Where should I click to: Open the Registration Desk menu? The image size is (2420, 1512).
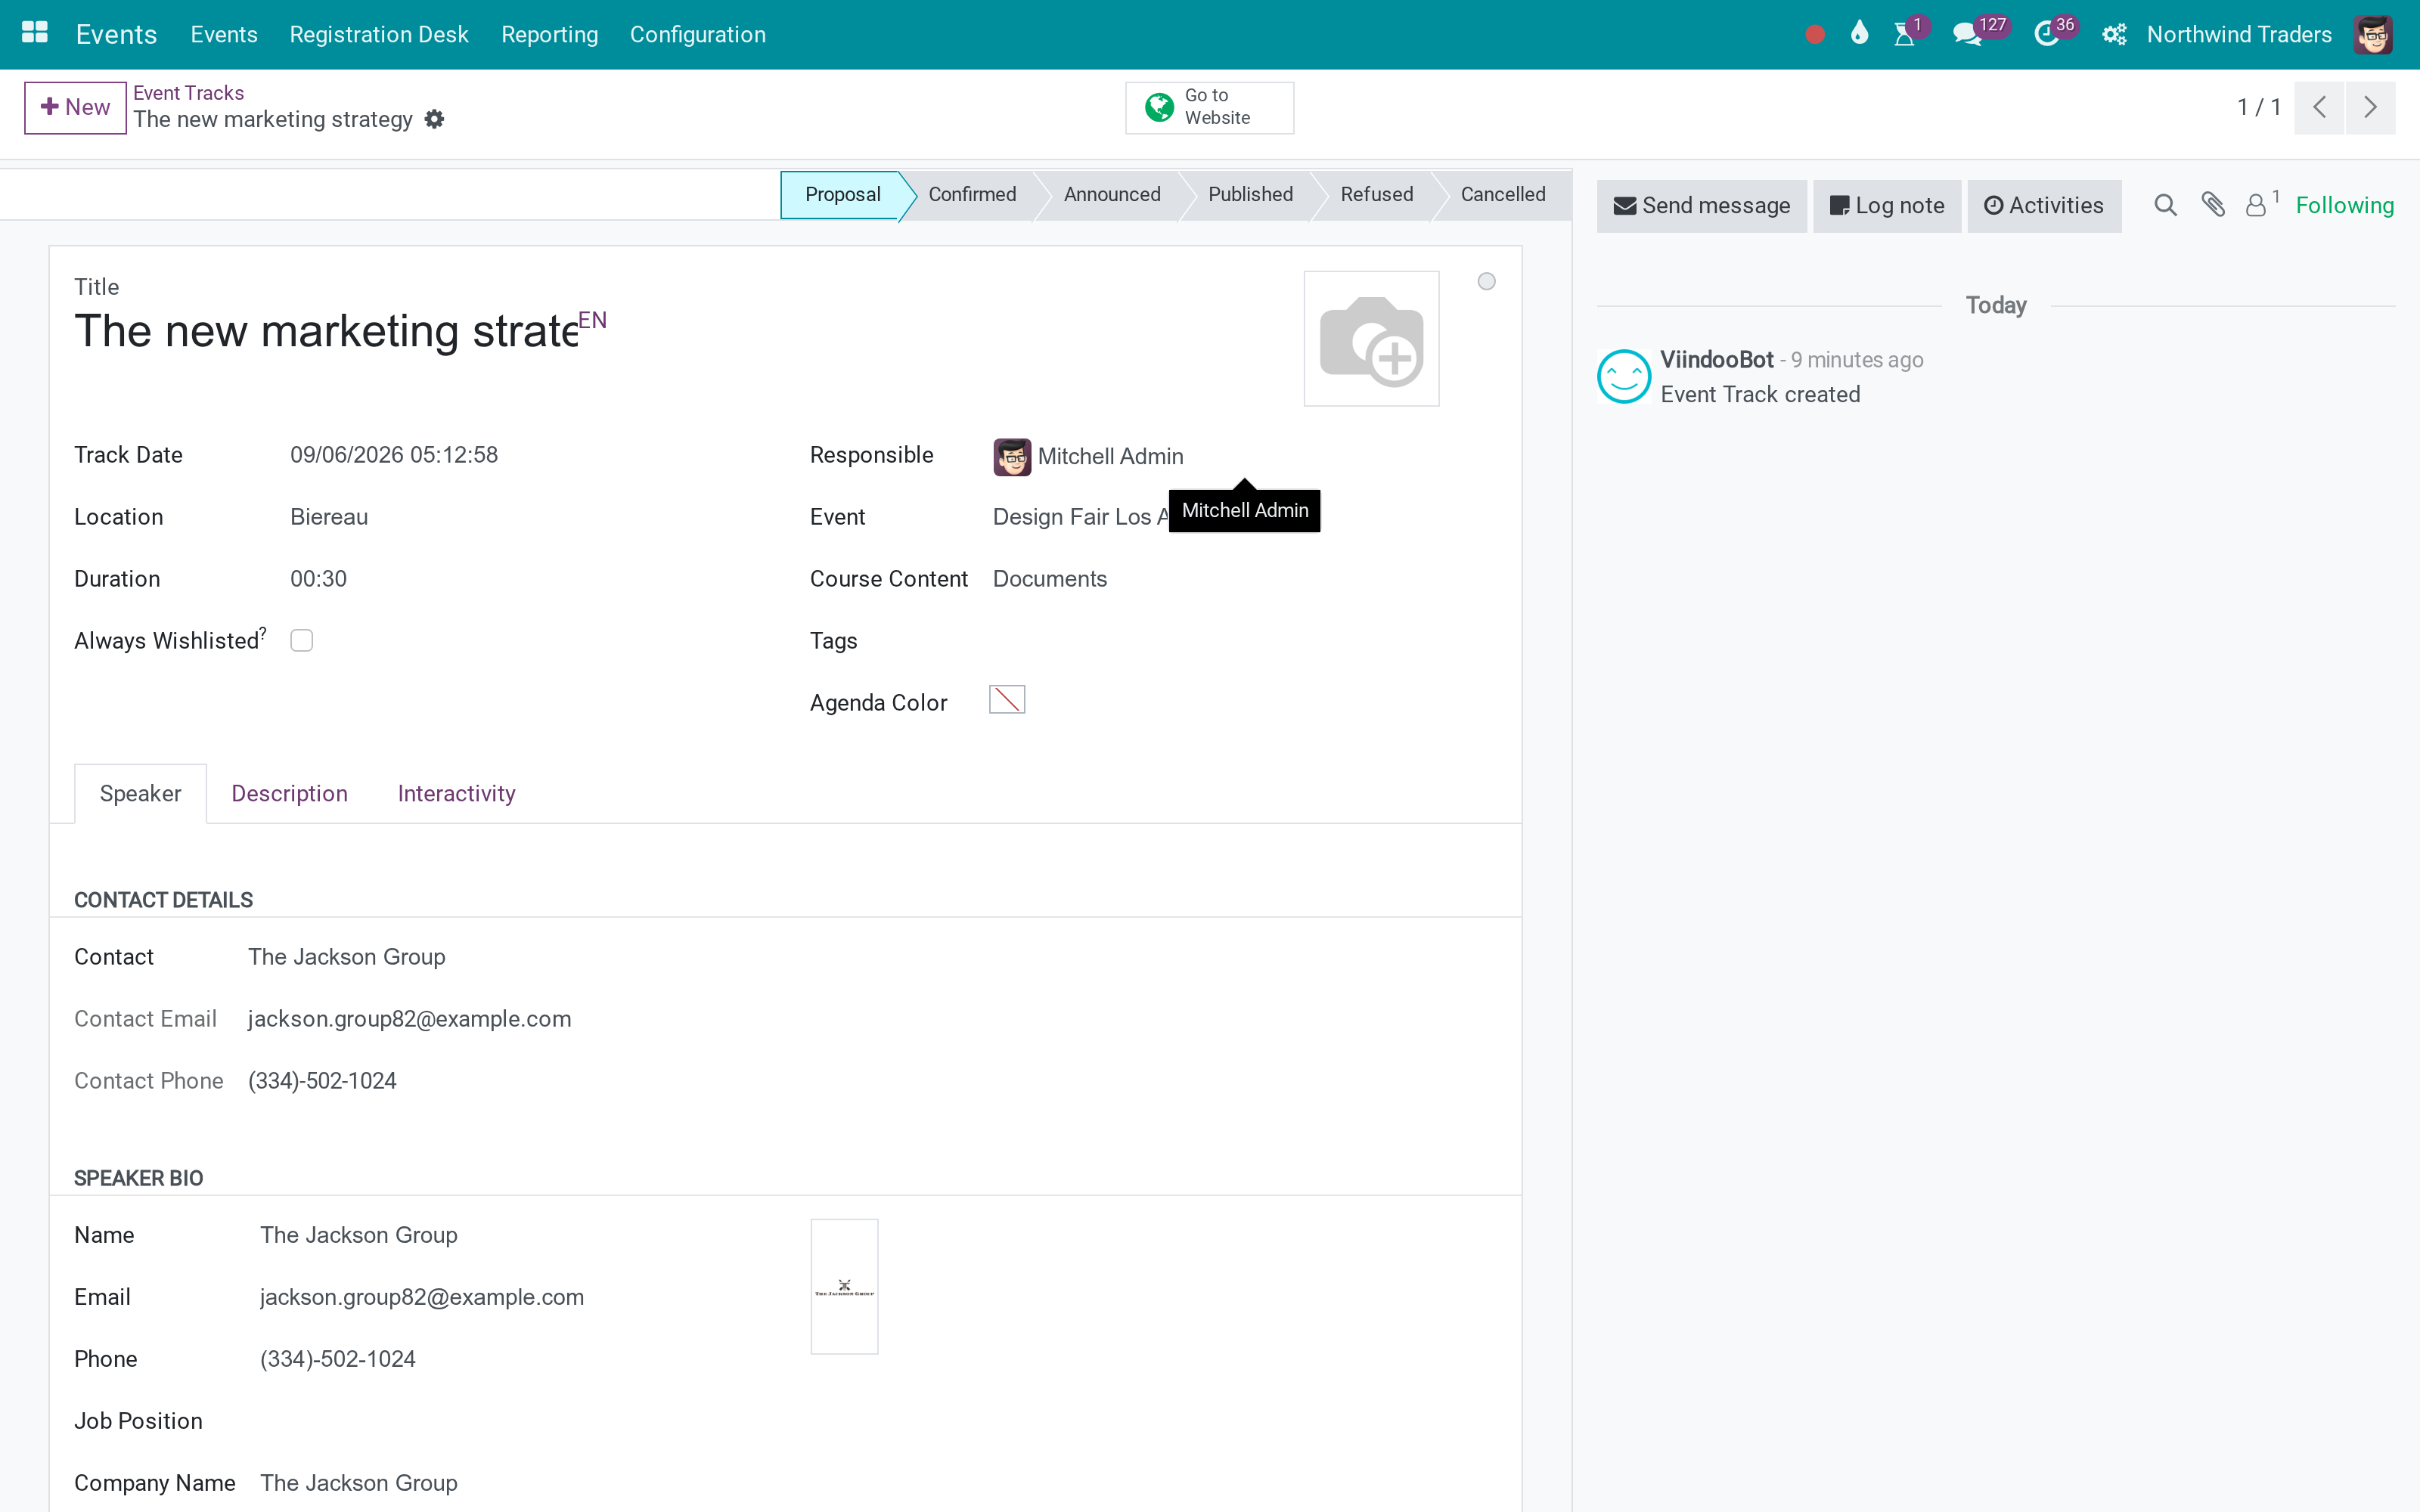click(379, 35)
